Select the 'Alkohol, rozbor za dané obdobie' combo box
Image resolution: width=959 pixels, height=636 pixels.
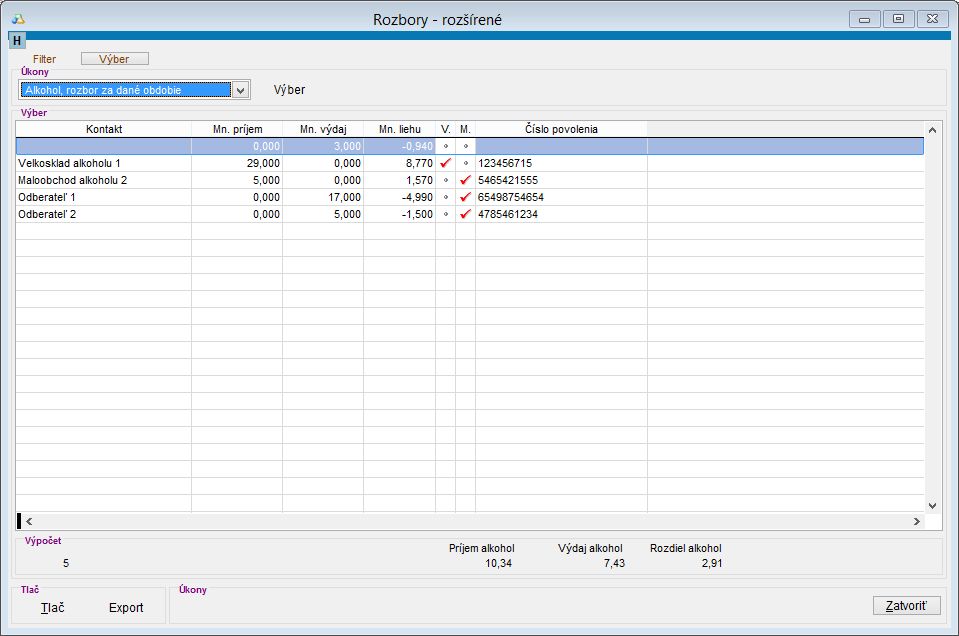coord(125,90)
